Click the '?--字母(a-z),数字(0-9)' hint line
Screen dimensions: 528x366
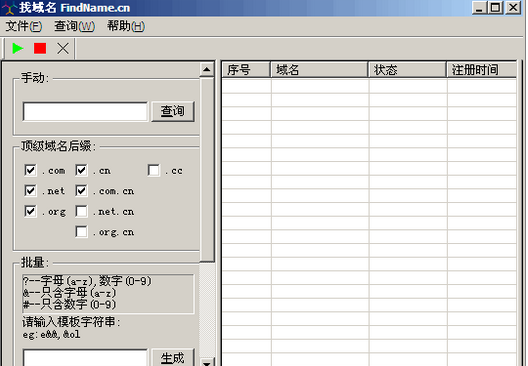(87, 280)
